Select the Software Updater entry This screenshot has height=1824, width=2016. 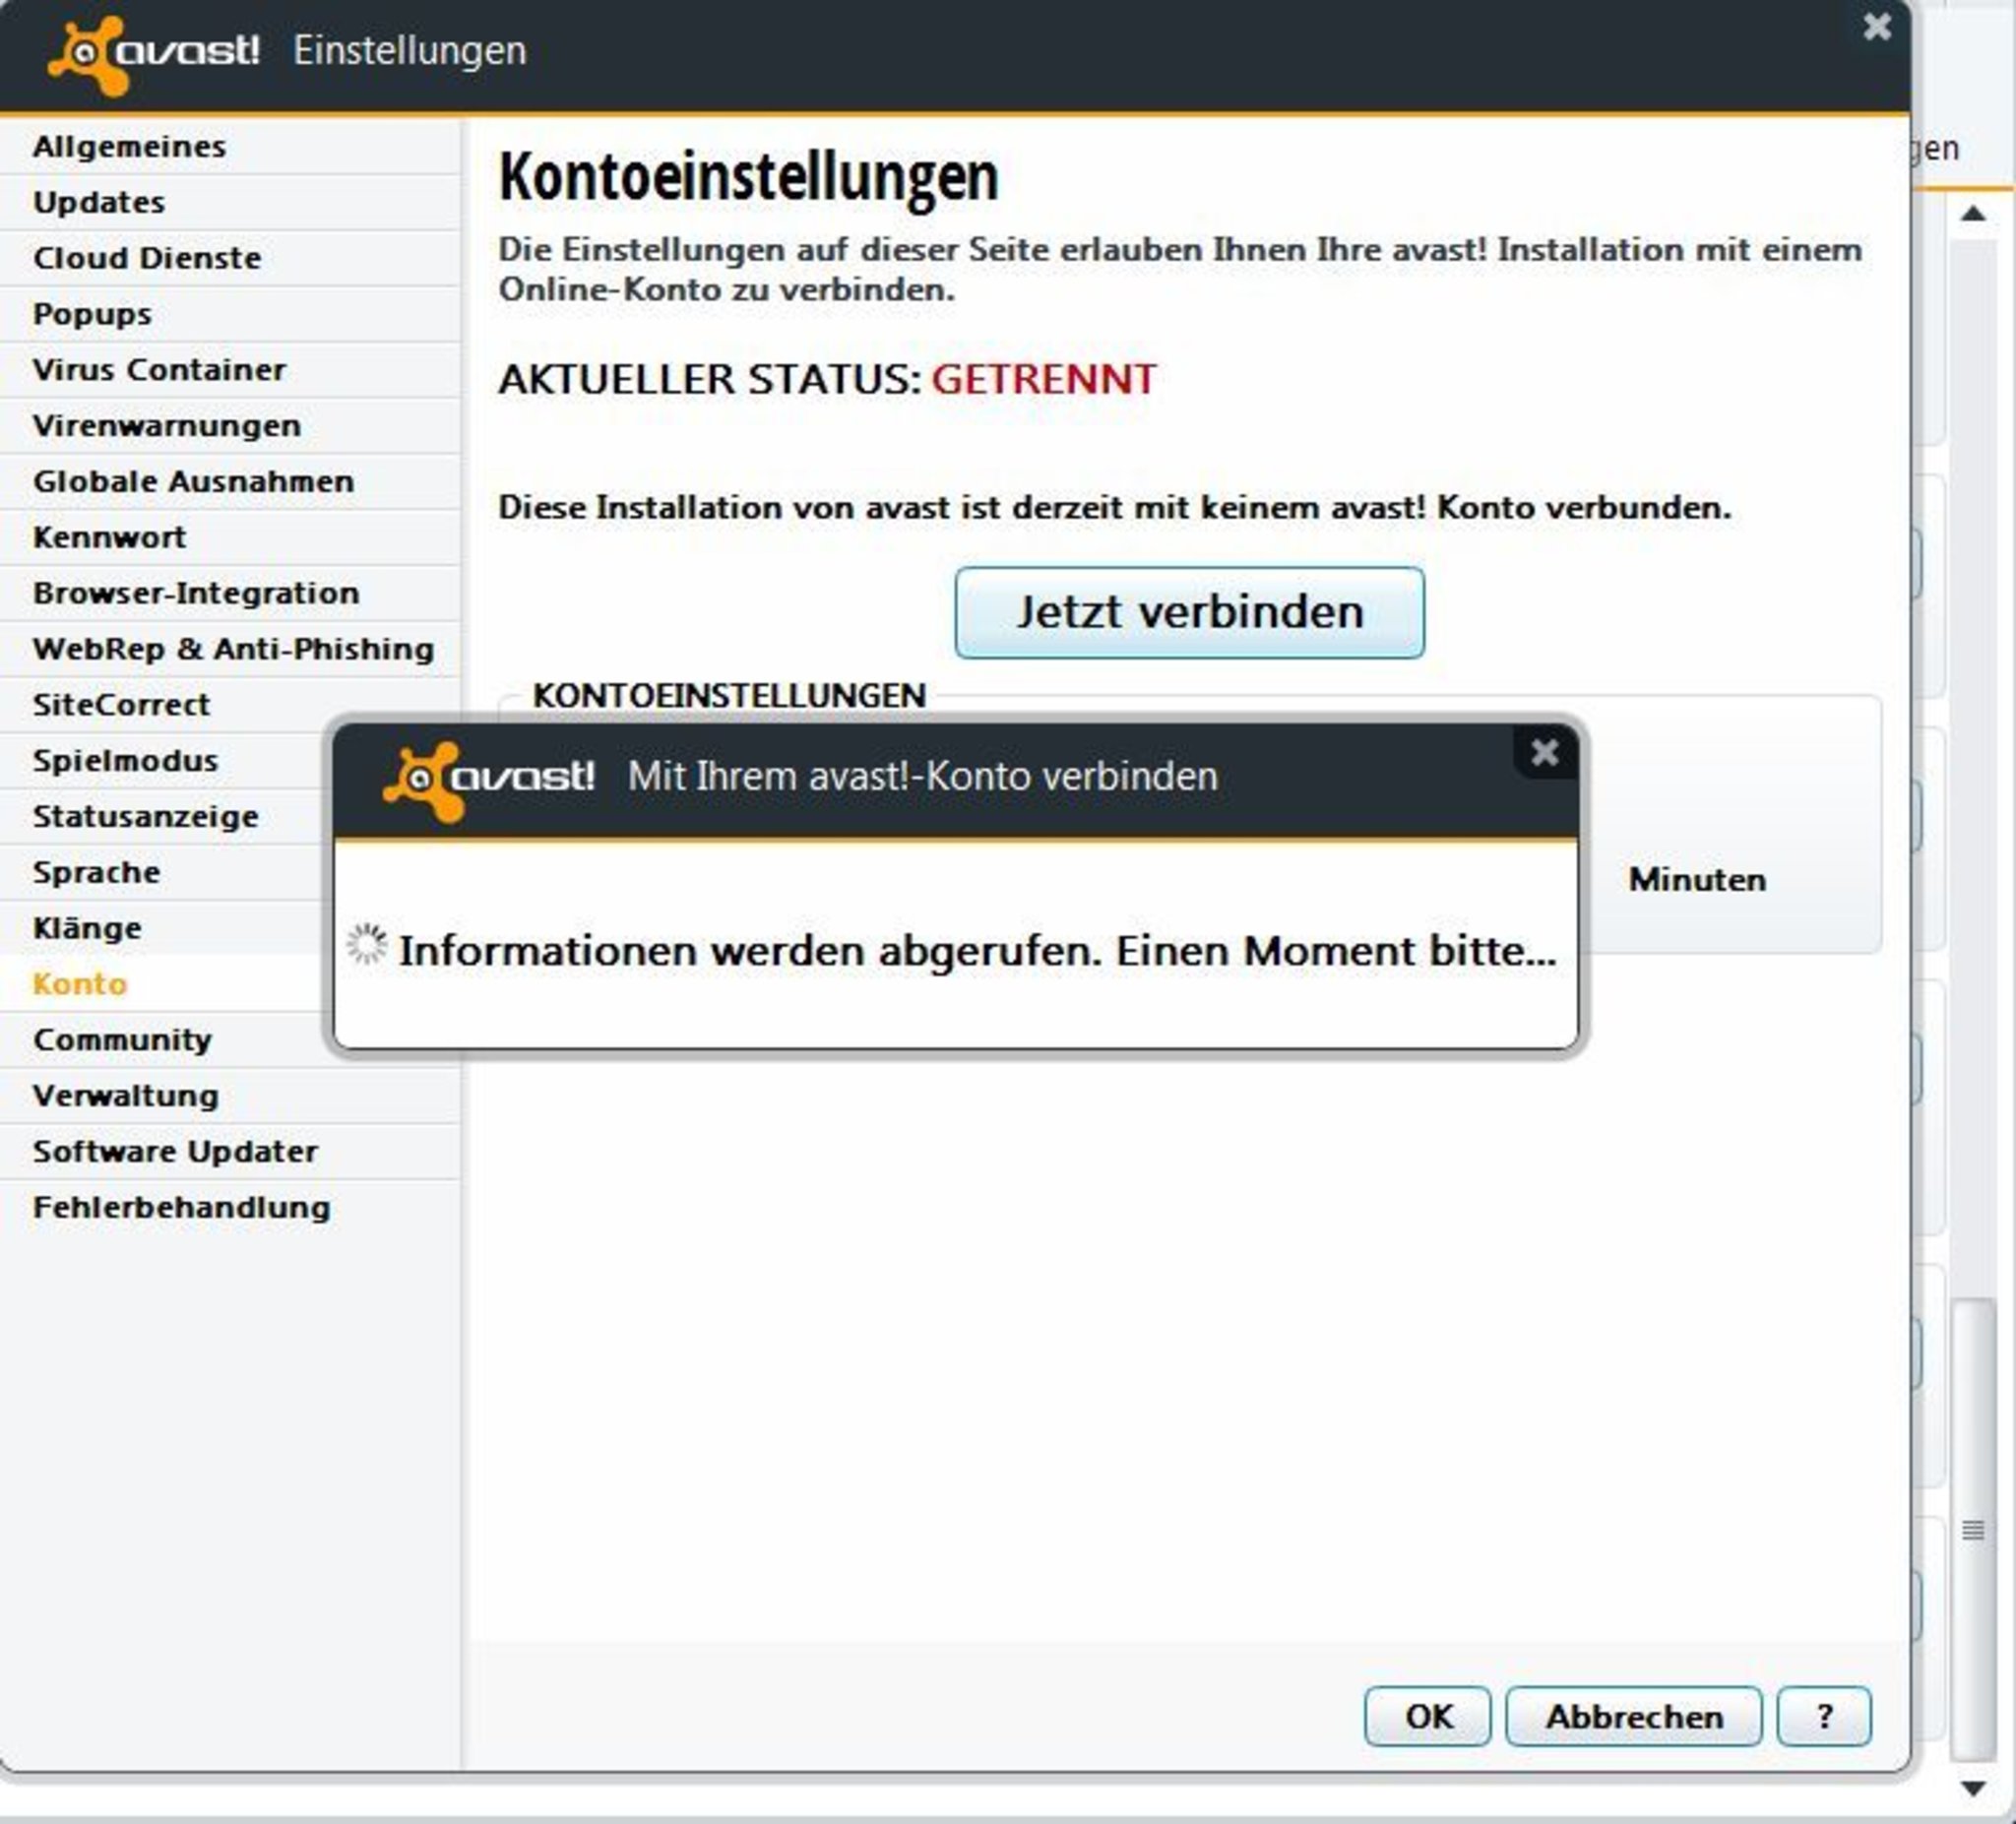[175, 1151]
